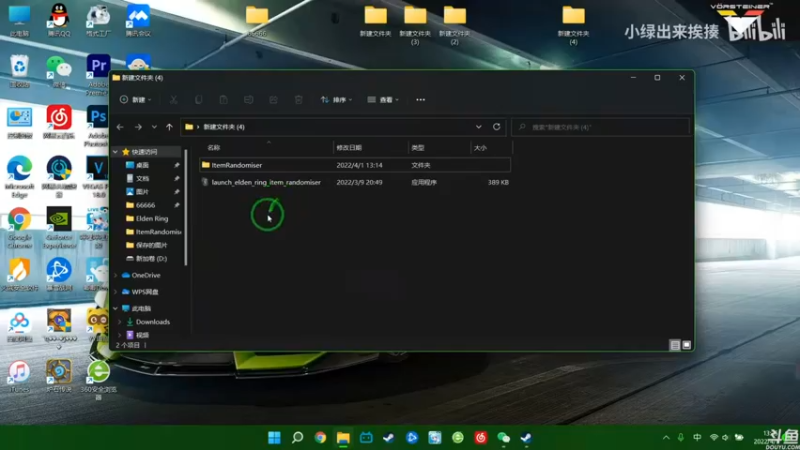
Task: Click the Share icon in Explorer toolbar
Action: 273,100
